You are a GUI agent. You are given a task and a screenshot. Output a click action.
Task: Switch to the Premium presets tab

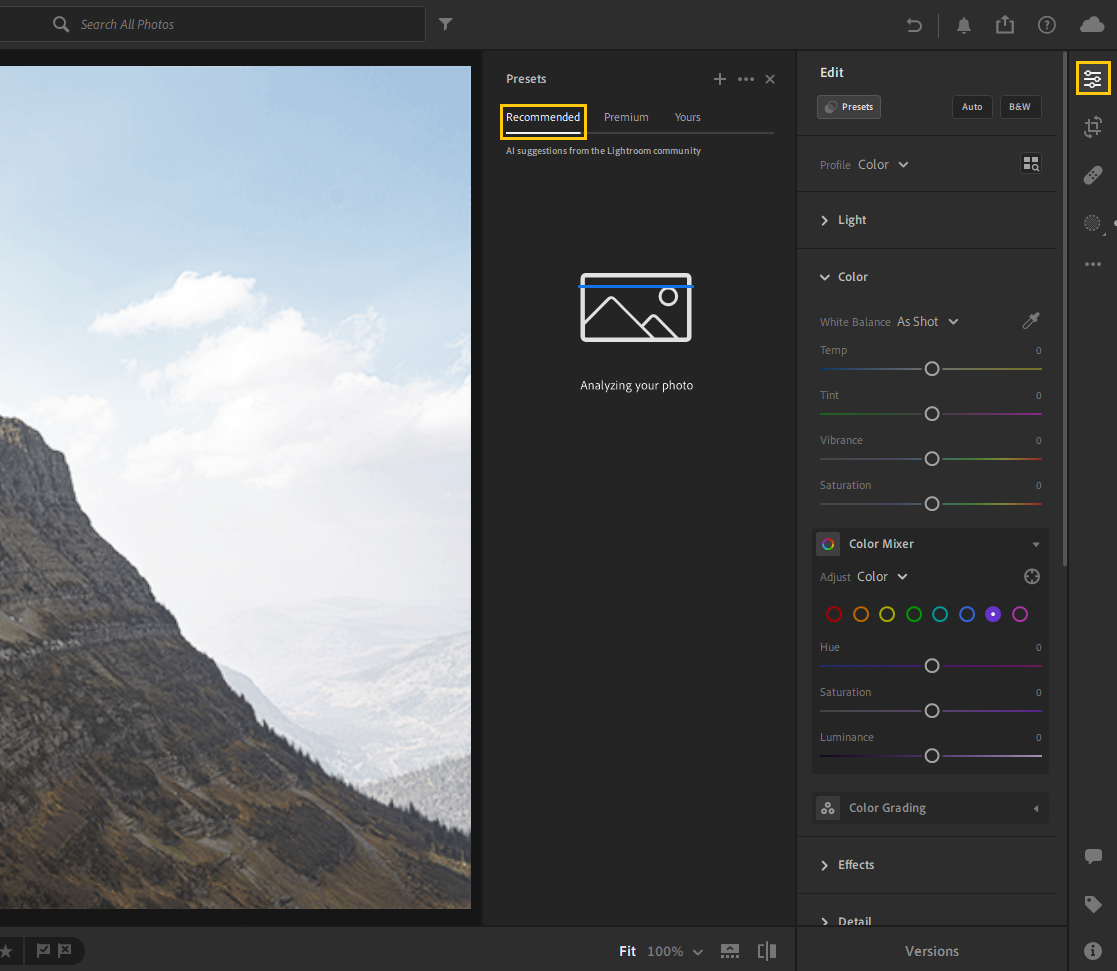(x=626, y=117)
